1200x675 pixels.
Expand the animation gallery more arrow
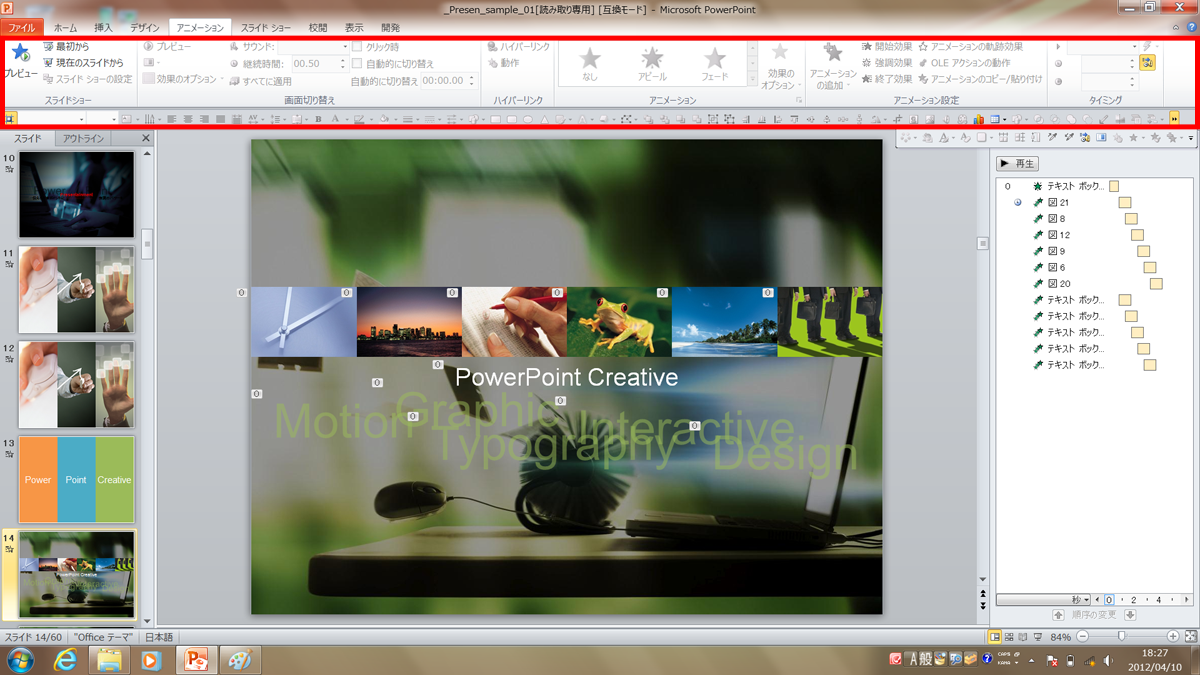click(753, 79)
